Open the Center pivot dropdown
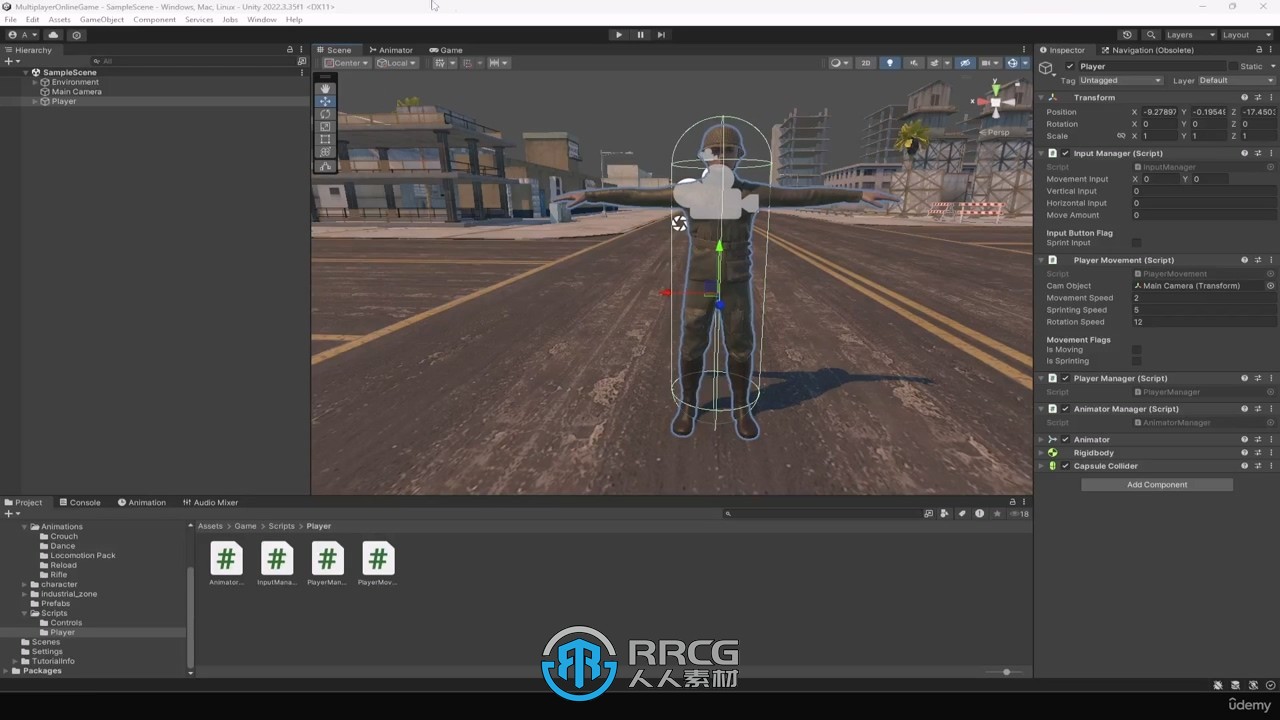 pos(346,63)
